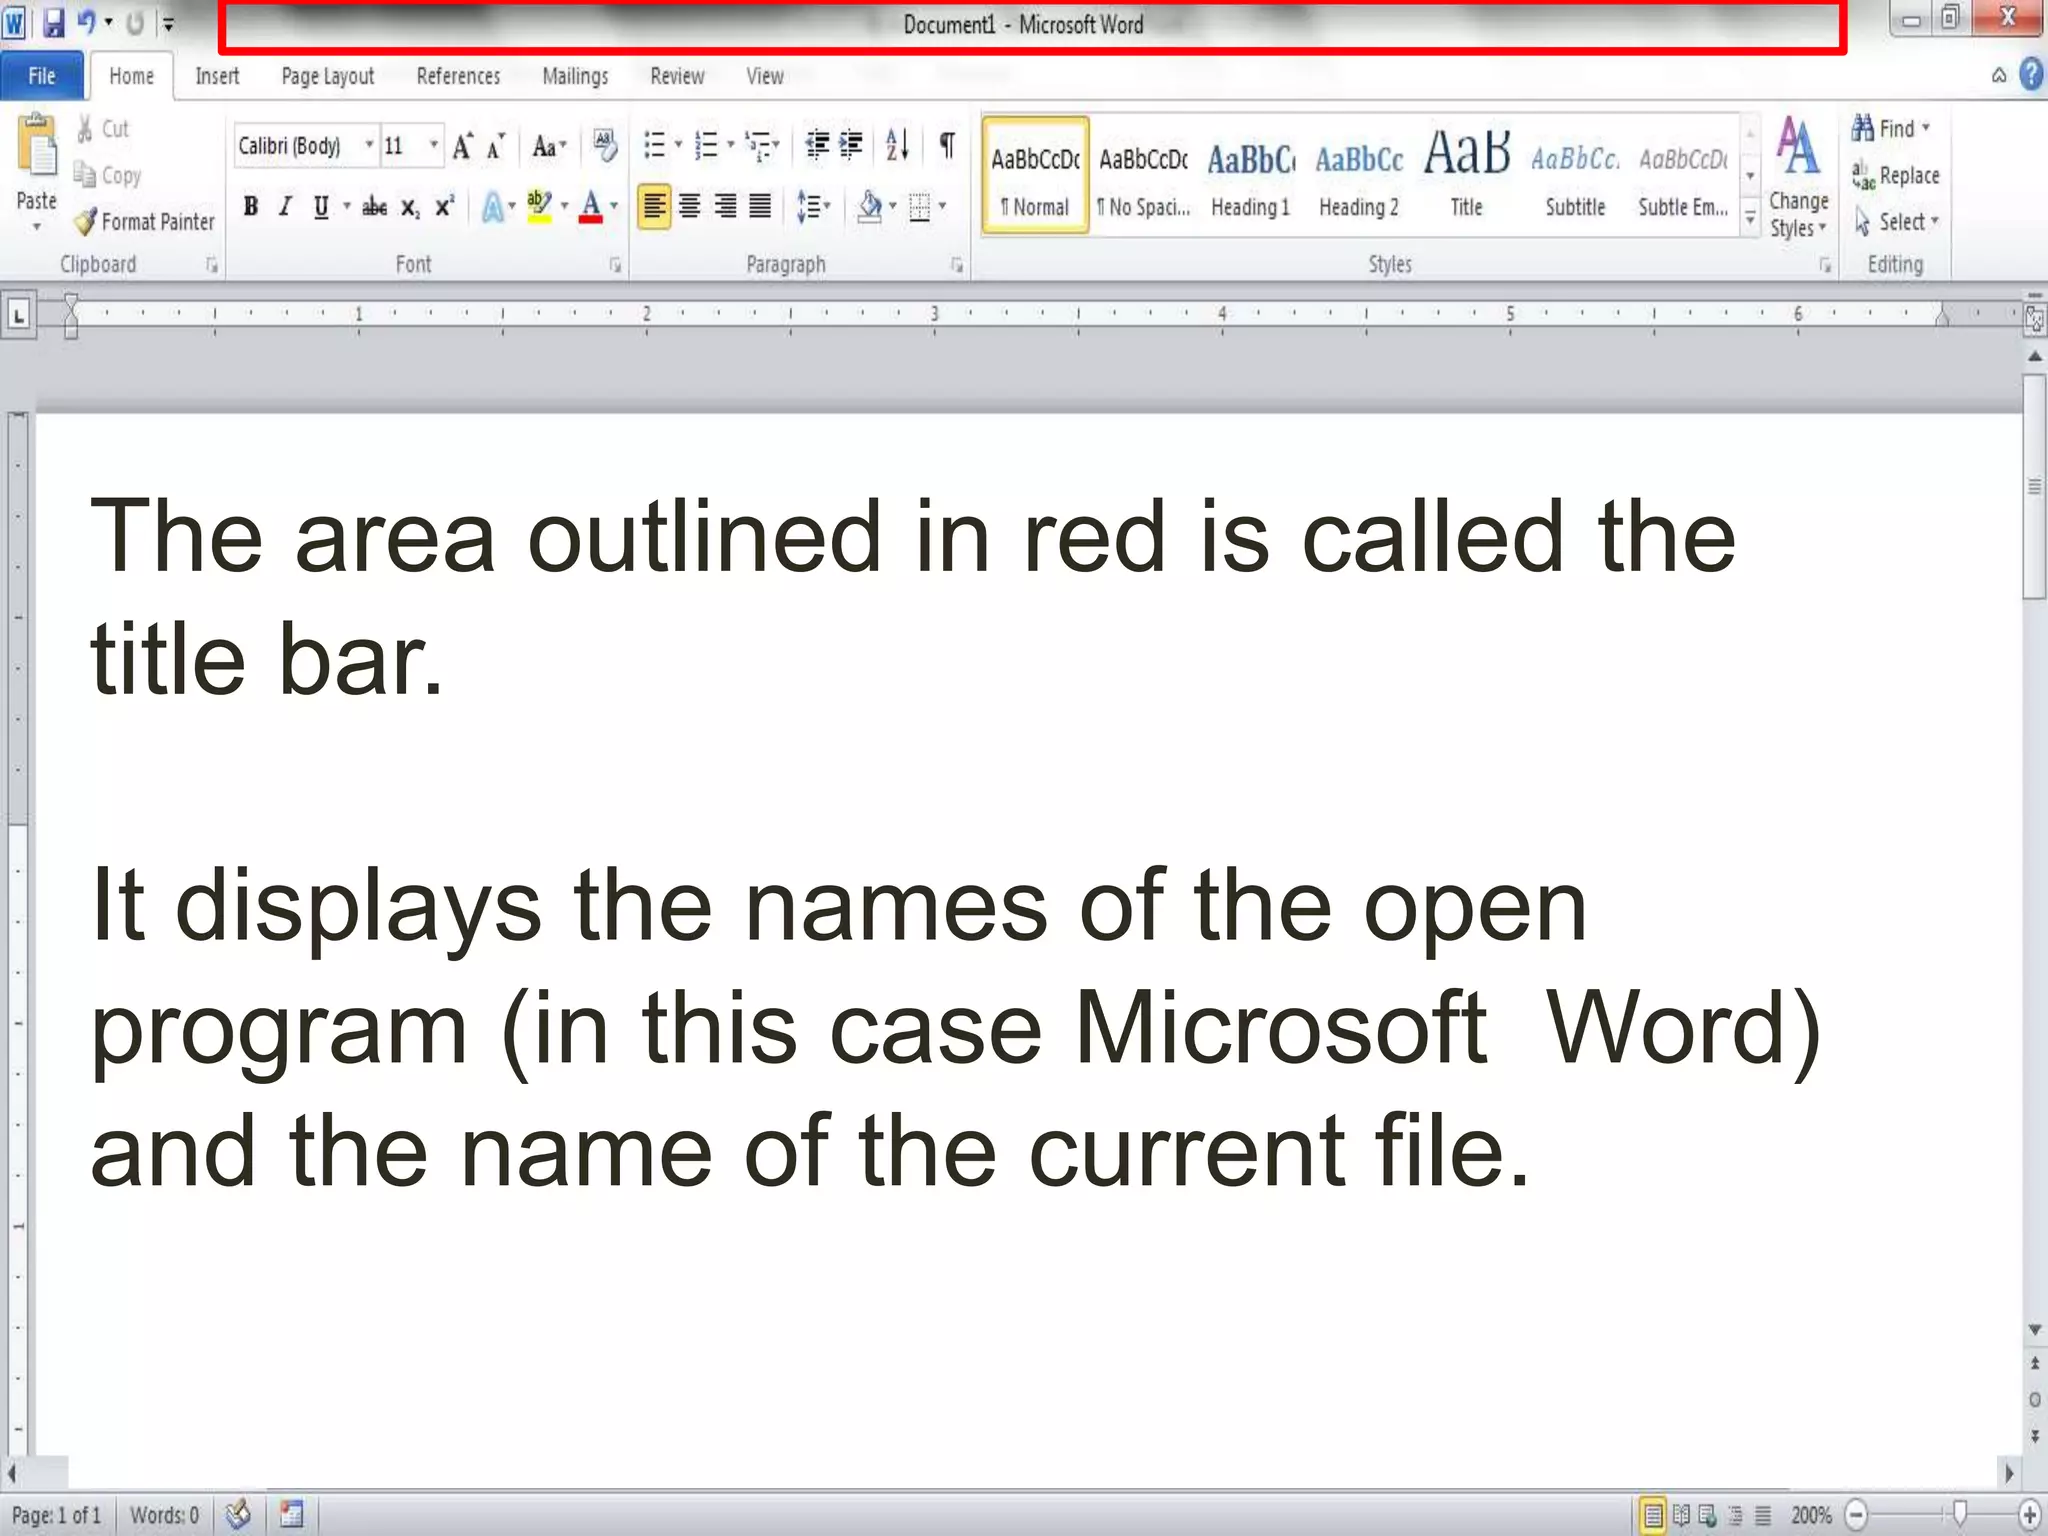Click the Replace button
The width and height of the screenshot is (2048, 1536).
pyautogui.click(x=1895, y=175)
